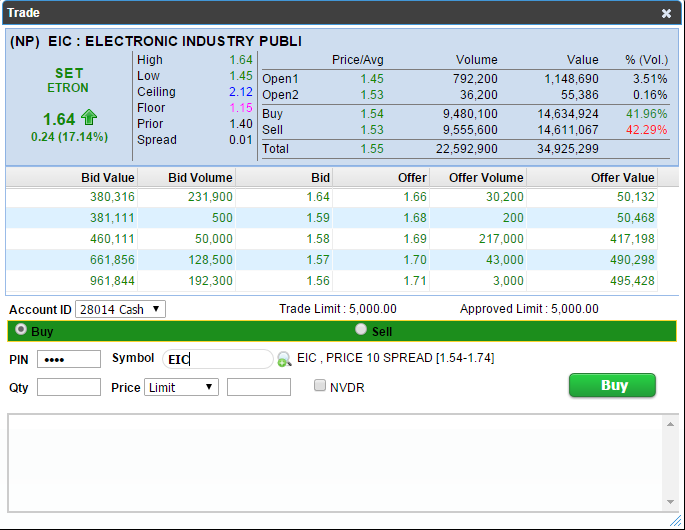This screenshot has width=685, height=530.
Task: Click the green up arrow price indicator
Action: point(89,119)
